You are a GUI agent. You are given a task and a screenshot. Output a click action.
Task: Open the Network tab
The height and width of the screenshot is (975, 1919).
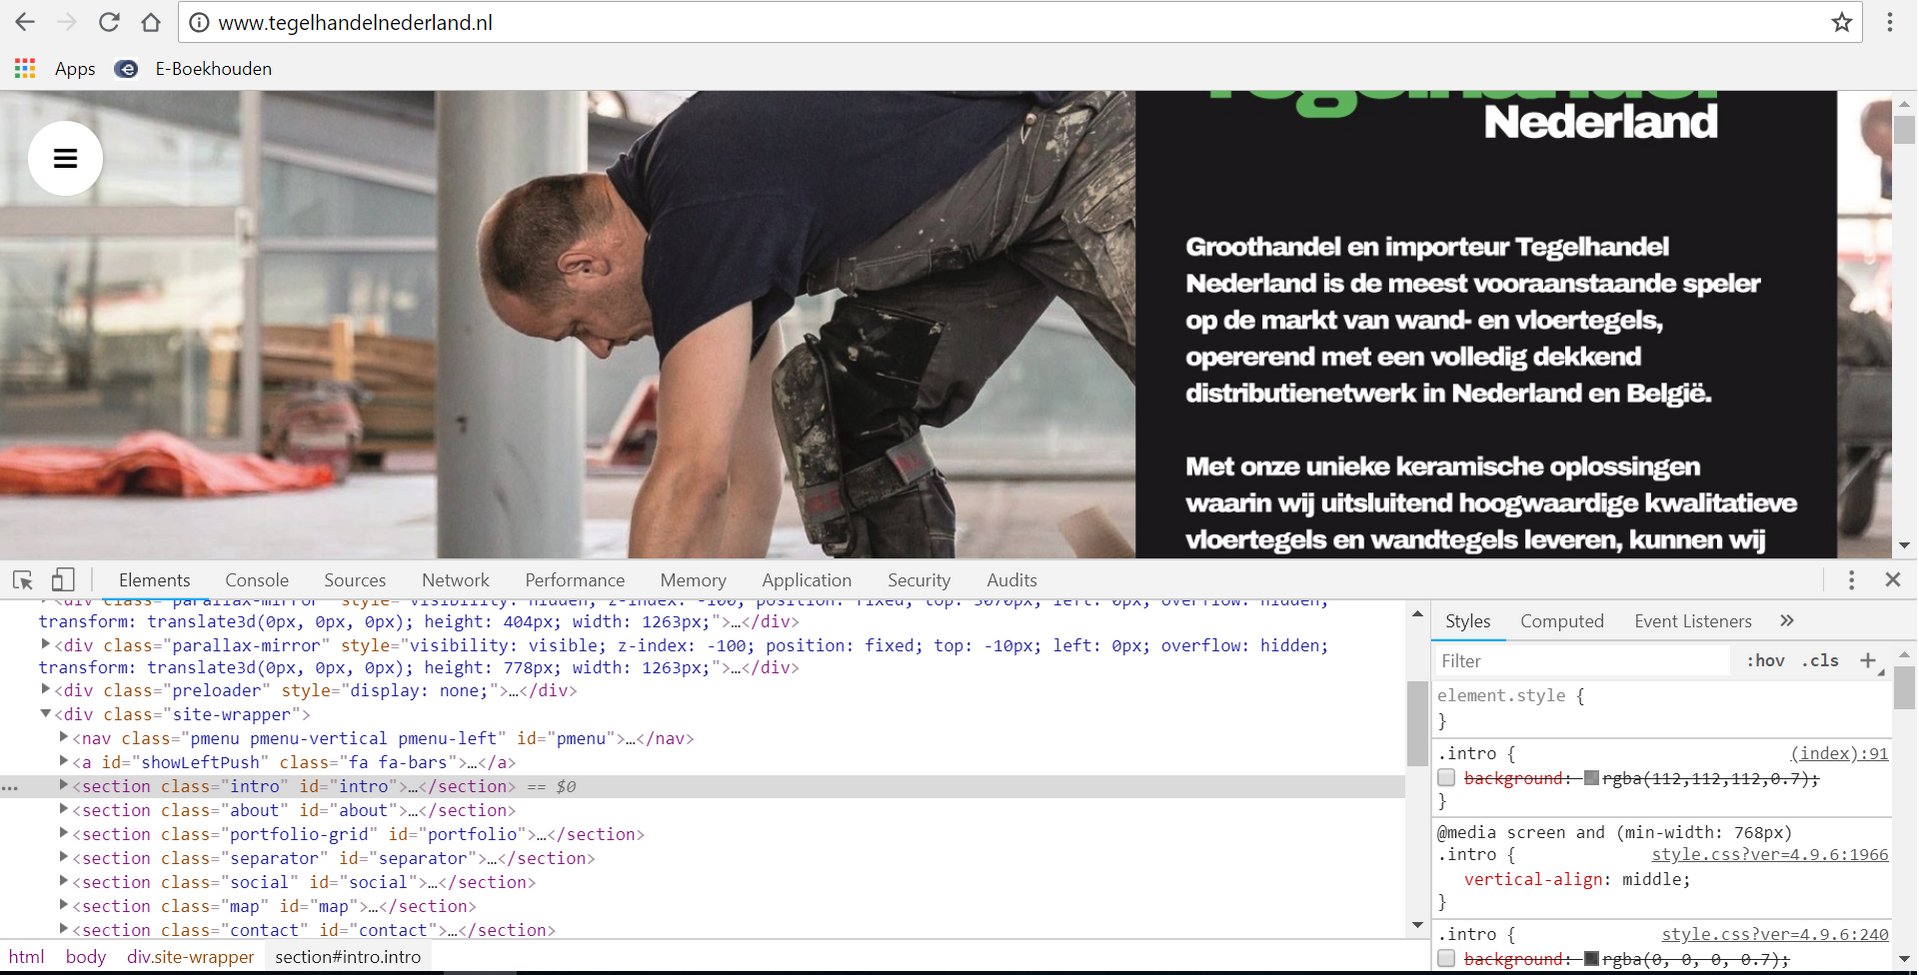coord(455,580)
